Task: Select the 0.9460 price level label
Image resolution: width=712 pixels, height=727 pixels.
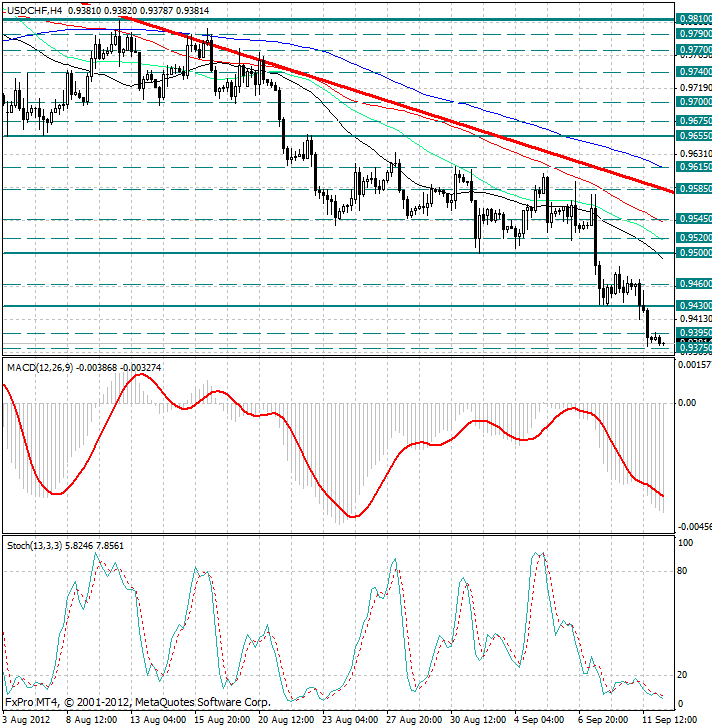Action: tap(694, 284)
